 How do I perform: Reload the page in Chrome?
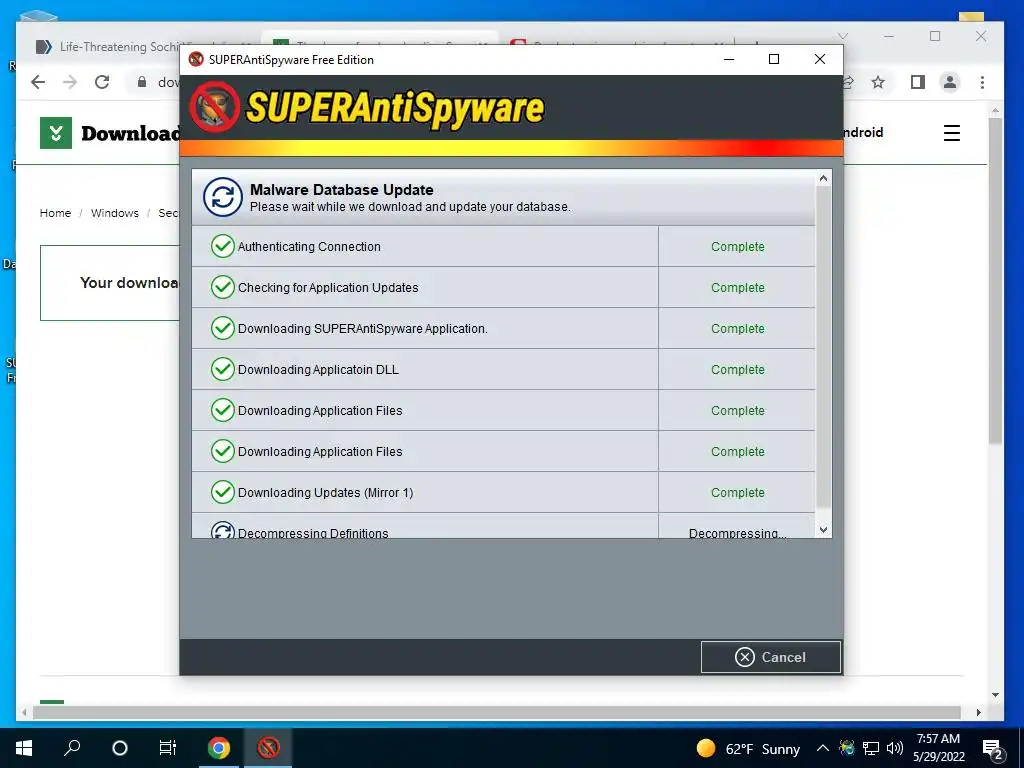pos(102,82)
